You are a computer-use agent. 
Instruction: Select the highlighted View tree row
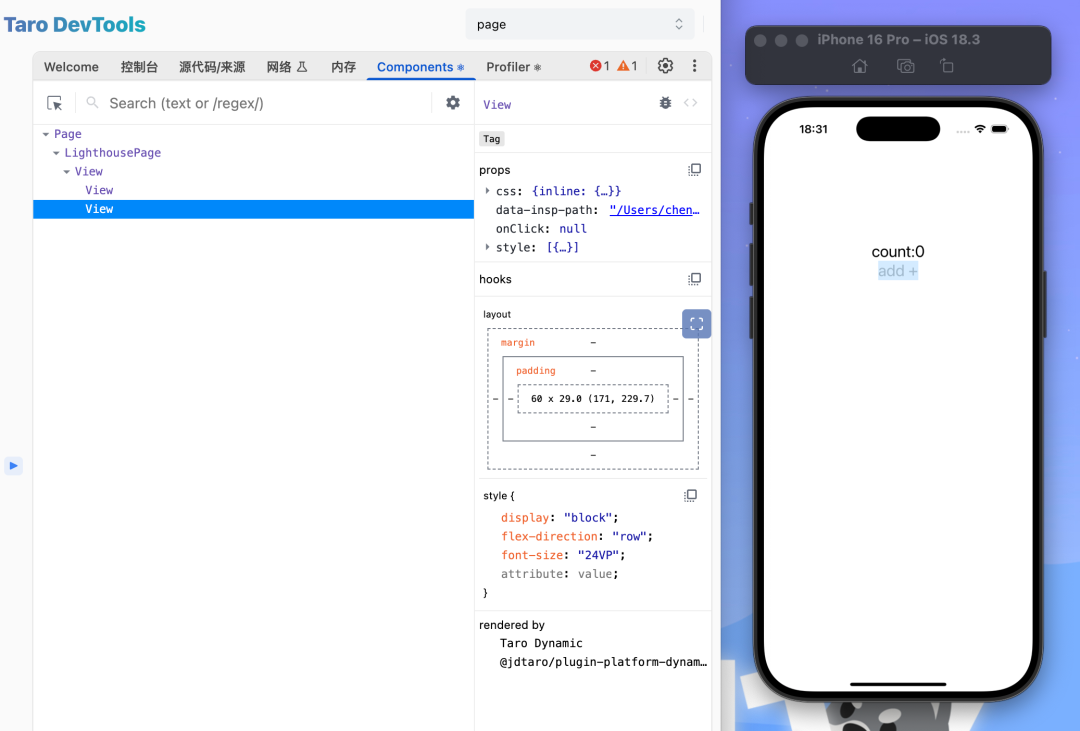click(x=253, y=209)
